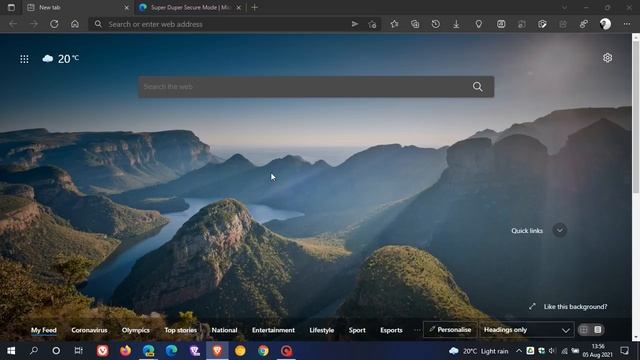Open the taskbar clock and date

pyautogui.click(x=598, y=351)
